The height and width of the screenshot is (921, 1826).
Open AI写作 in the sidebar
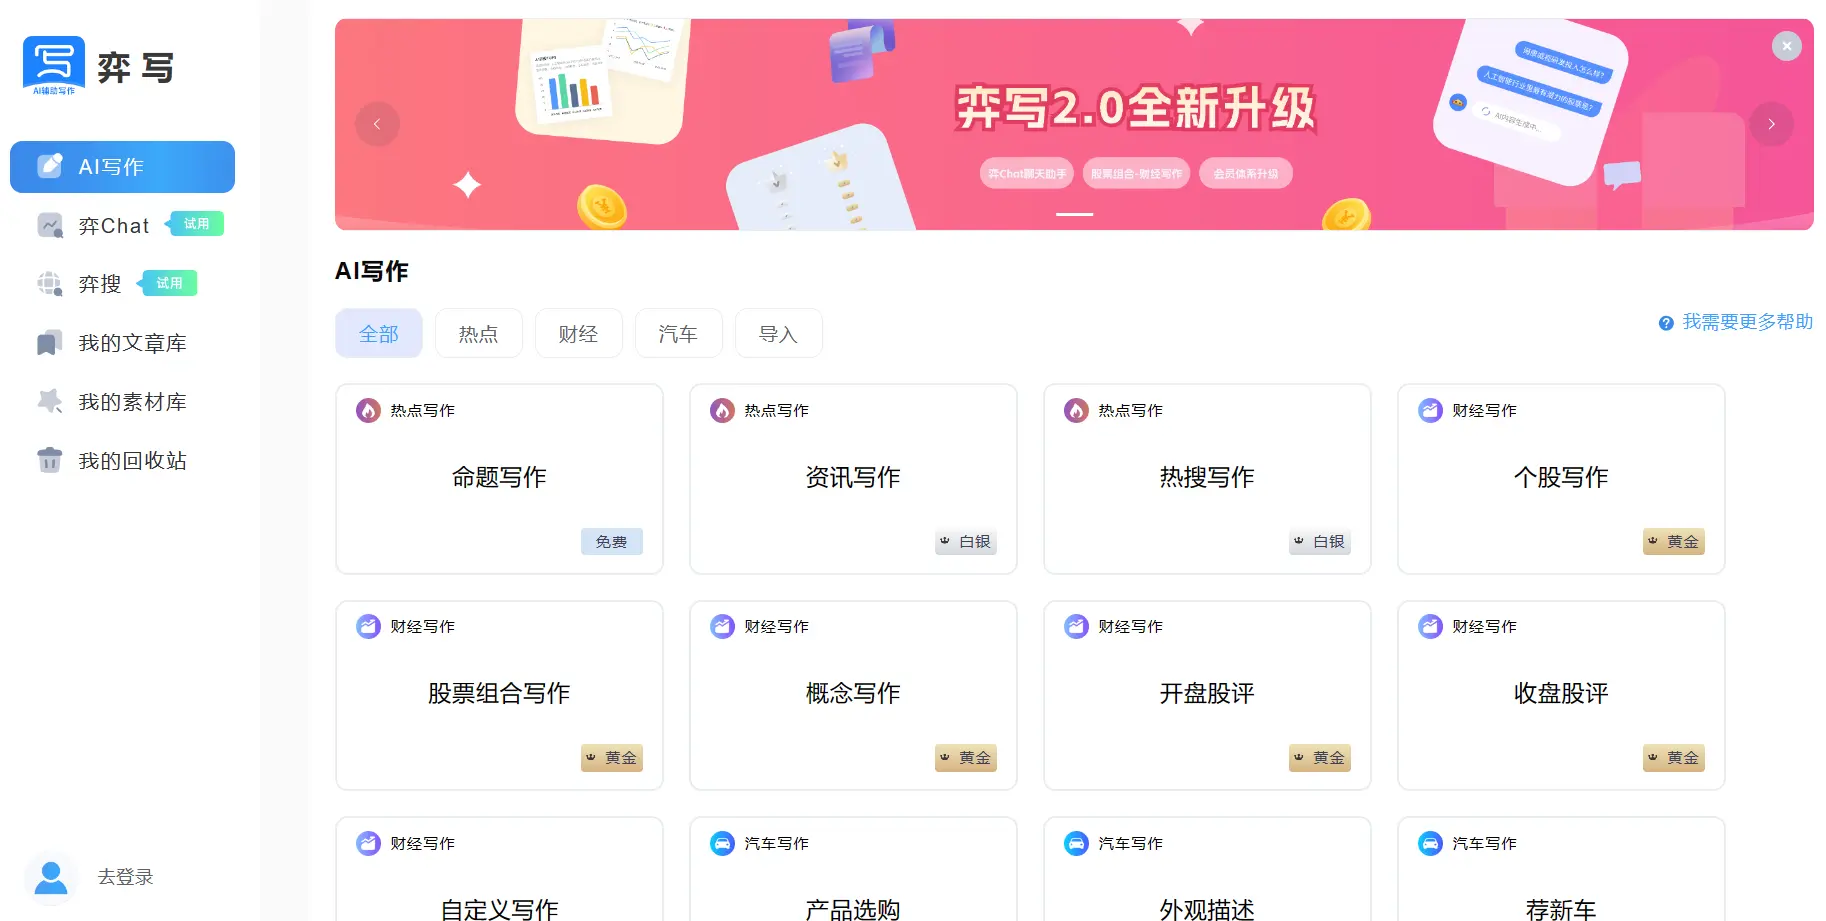coord(122,167)
